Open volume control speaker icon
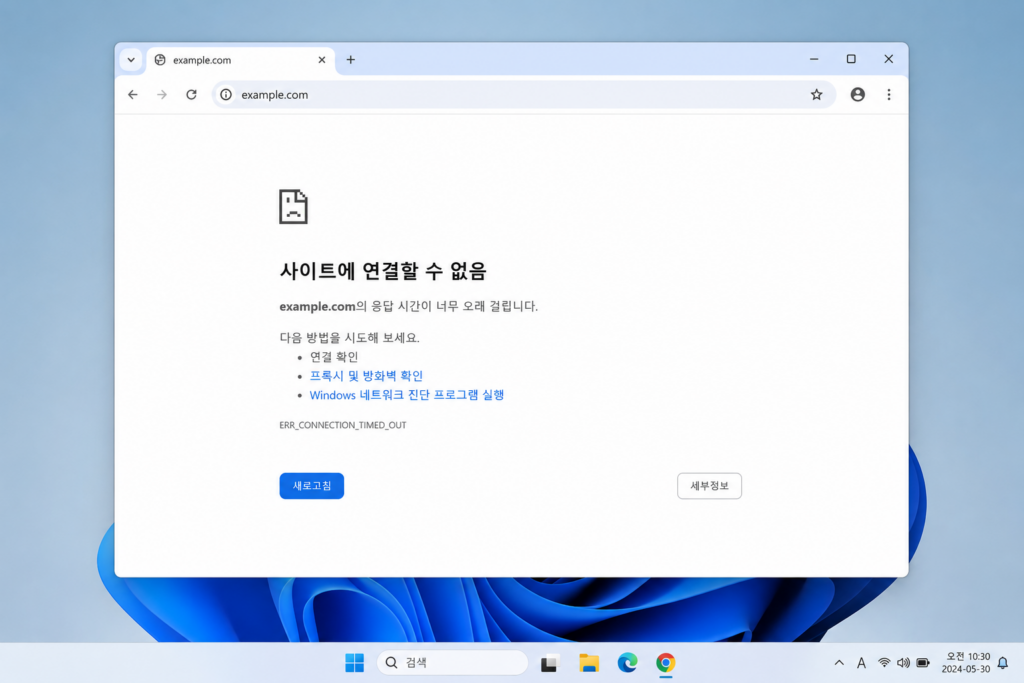Viewport: 1024px width, 683px height. click(903, 663)
